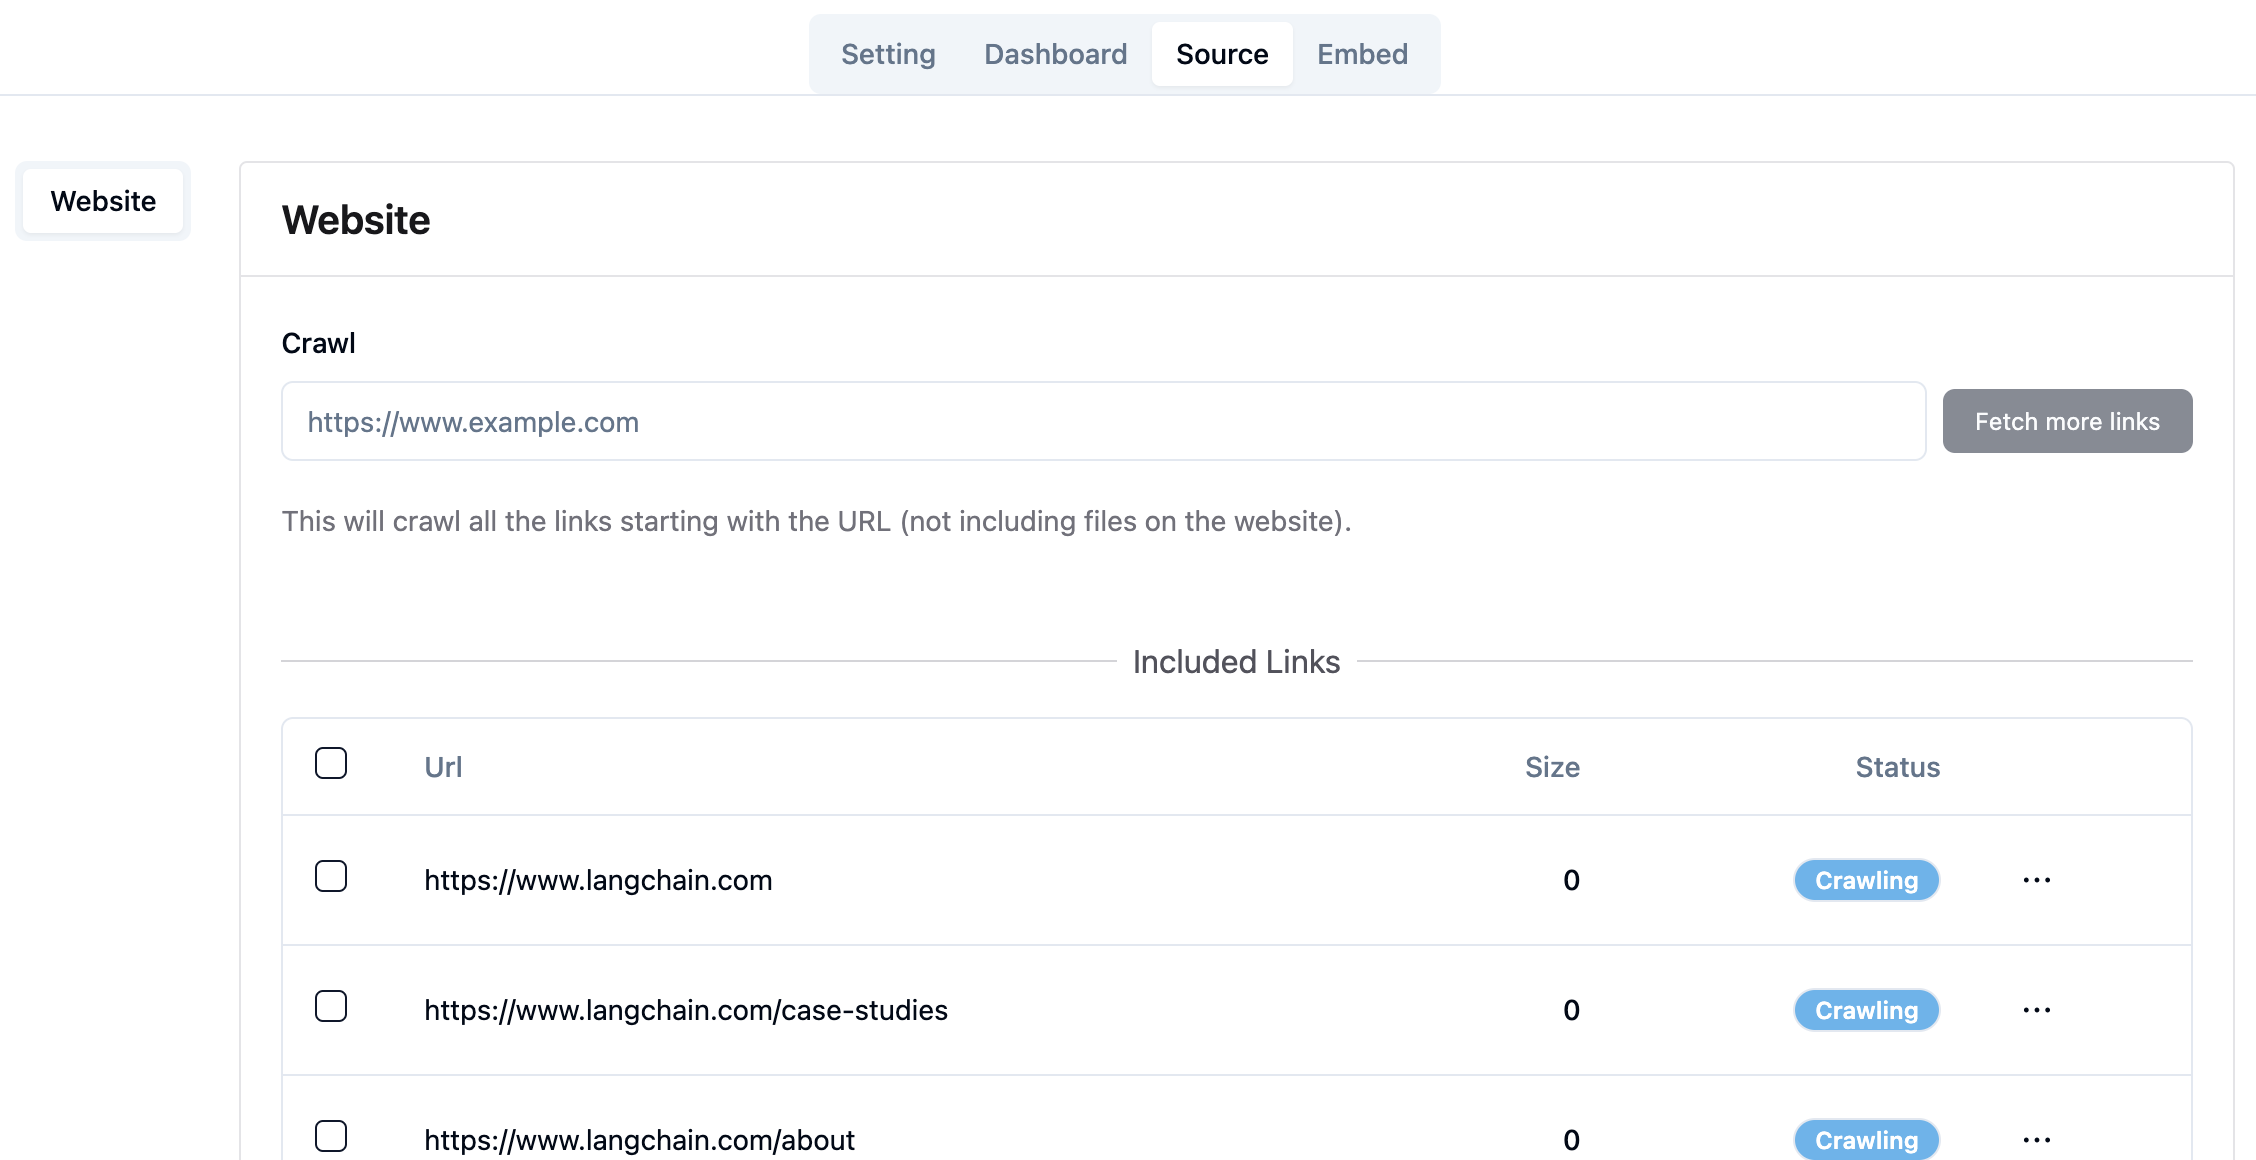Toggle the select-all checkbox in the table header
Screen dimensions: 2256x1160
(331, 763)
